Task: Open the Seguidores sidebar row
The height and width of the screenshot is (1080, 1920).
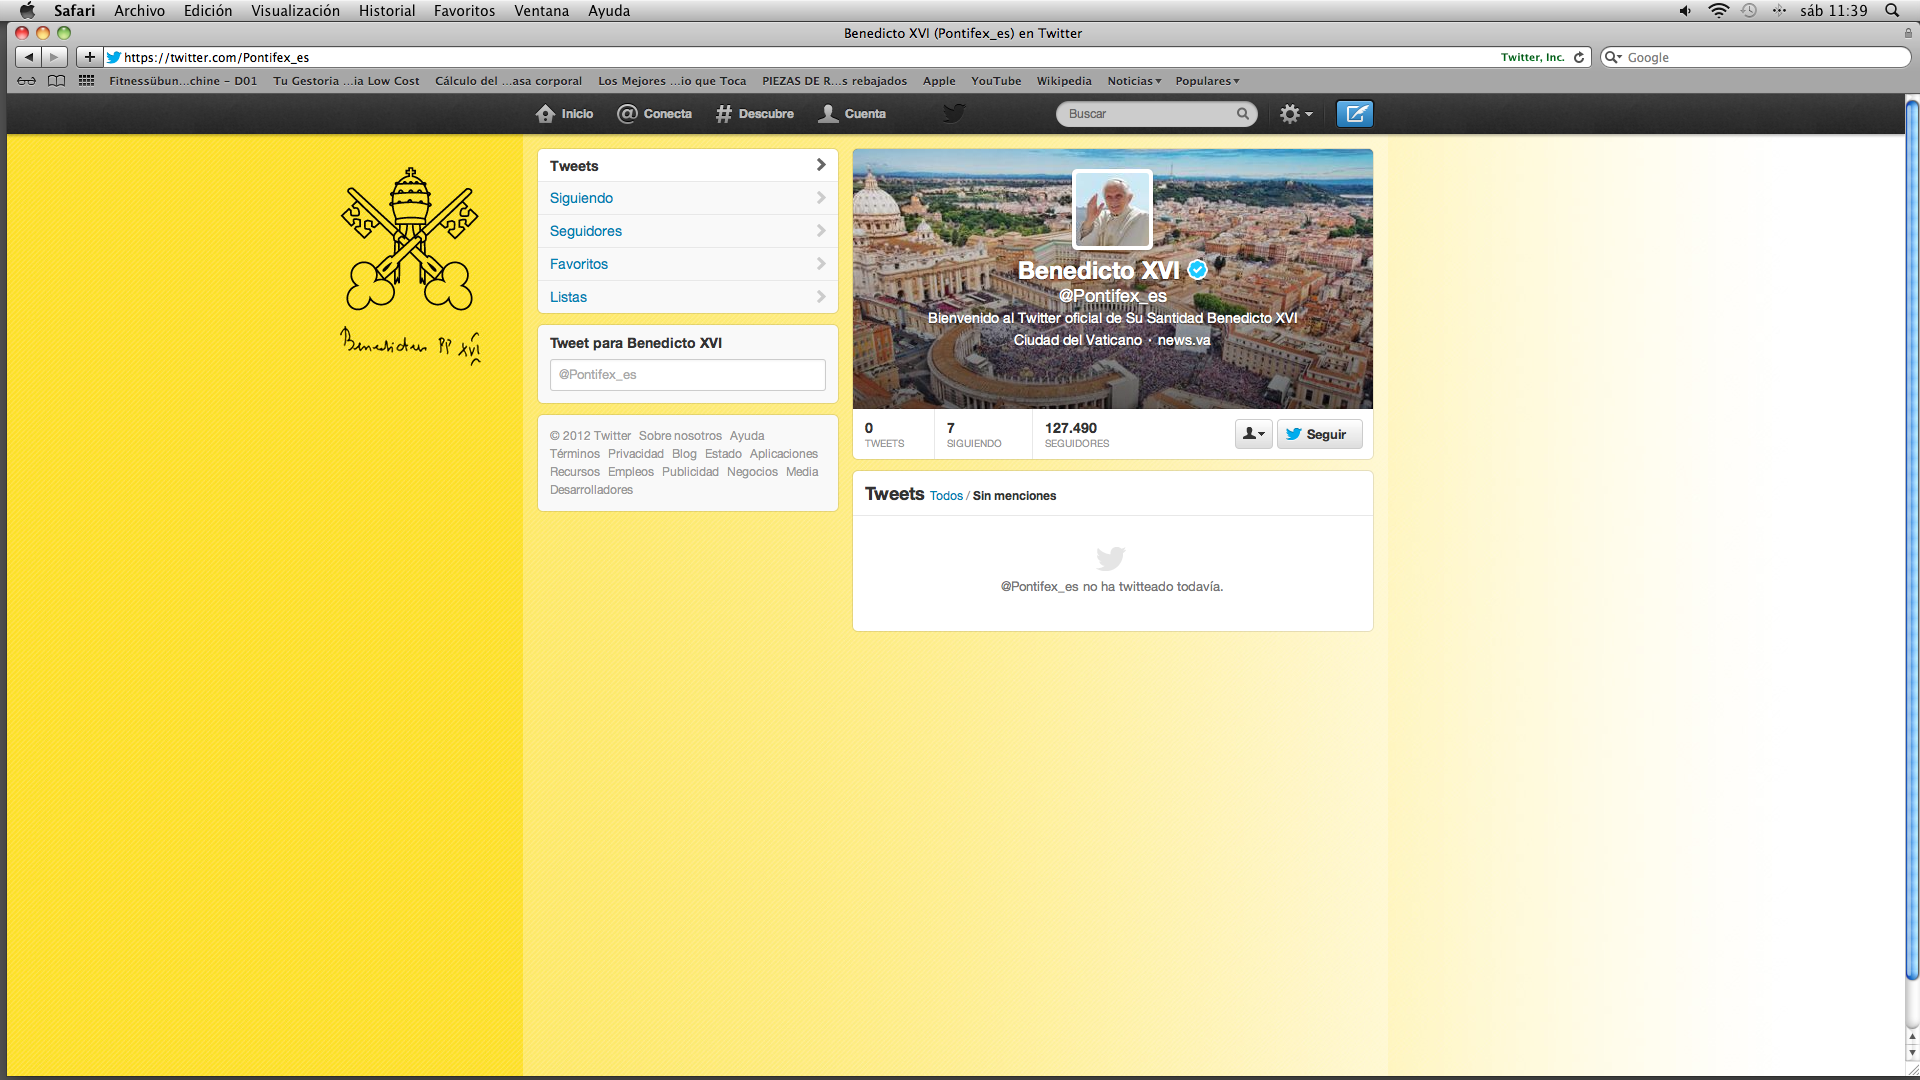Action: click(687, 231)
